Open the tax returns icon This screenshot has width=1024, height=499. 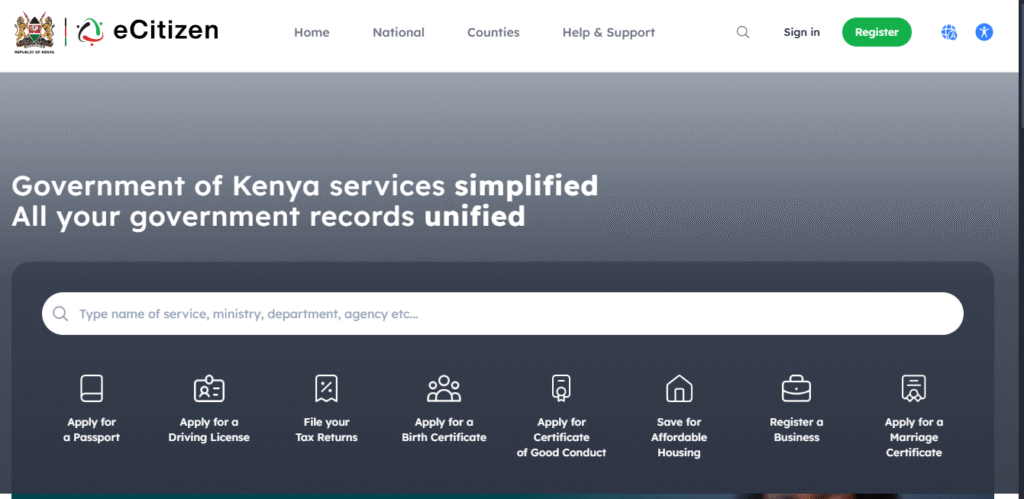point(326,388)
